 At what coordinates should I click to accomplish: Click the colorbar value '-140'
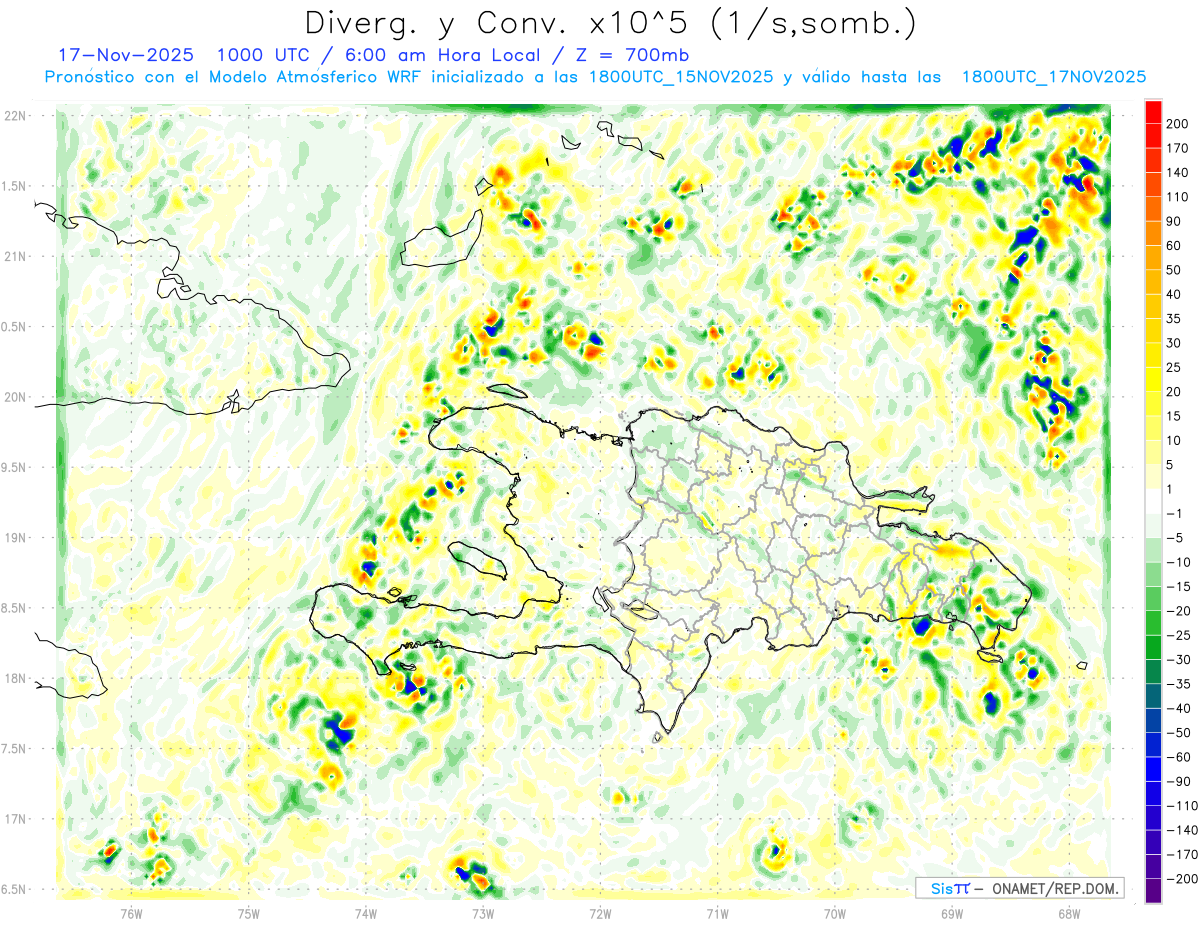(x=1183, y=830)
